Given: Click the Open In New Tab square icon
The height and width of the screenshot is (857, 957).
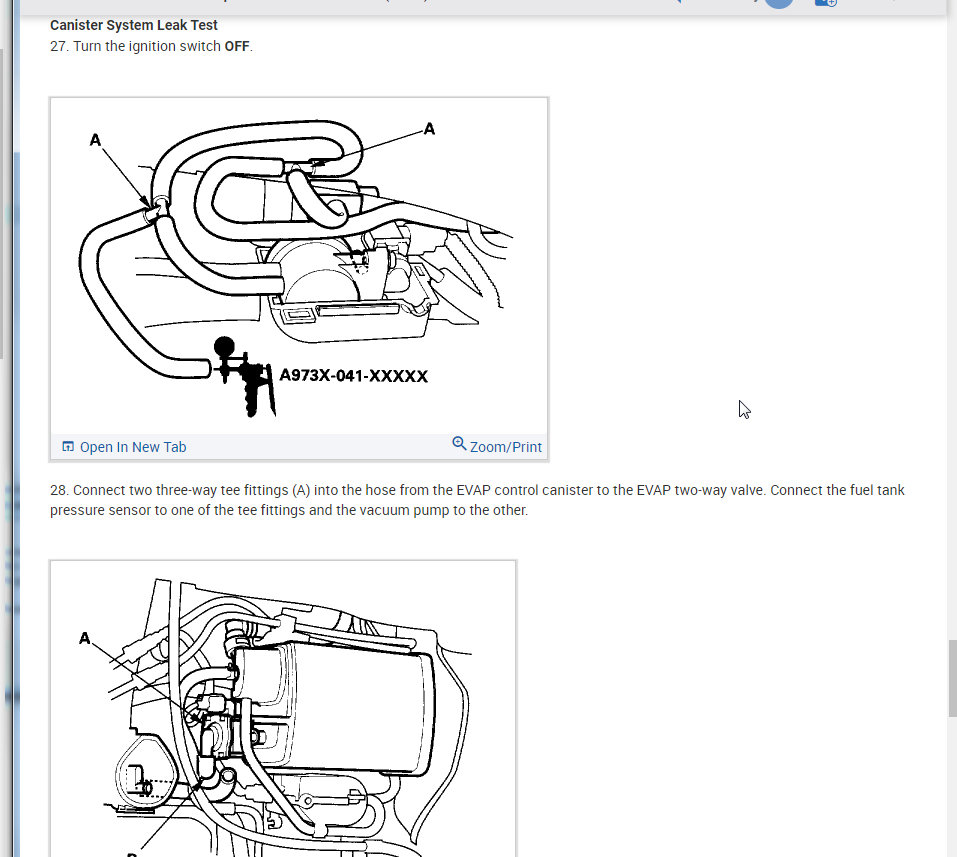Looking at the screenshot, I should 68,446.
